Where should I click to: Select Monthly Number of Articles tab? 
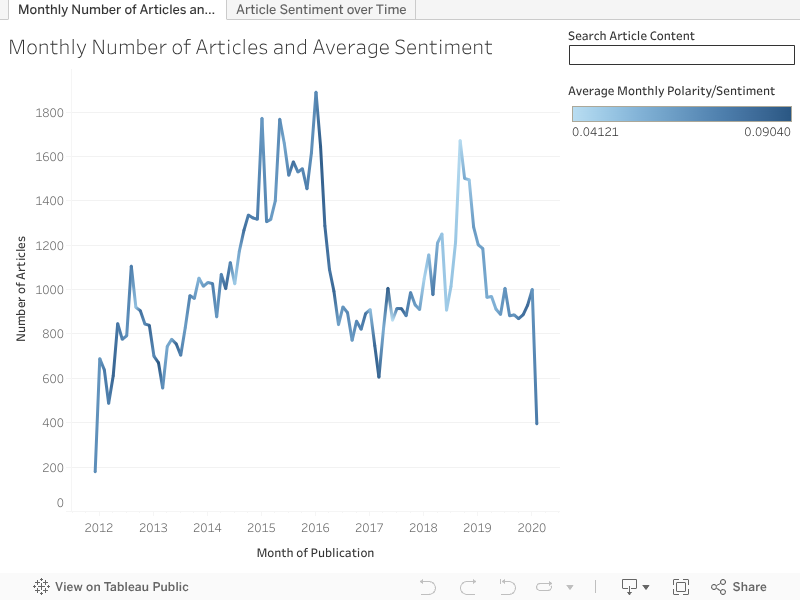pyautogui.click(x=116, y=9)
